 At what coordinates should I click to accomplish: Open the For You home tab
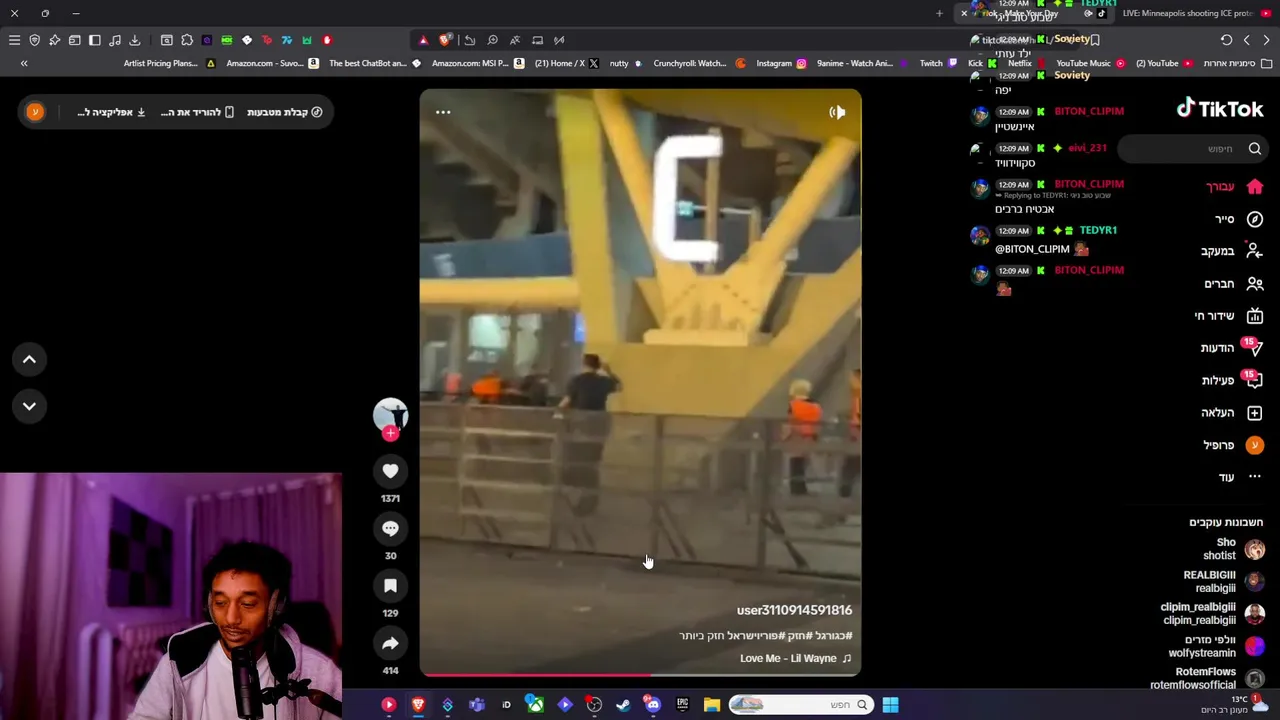(1234, 187)
